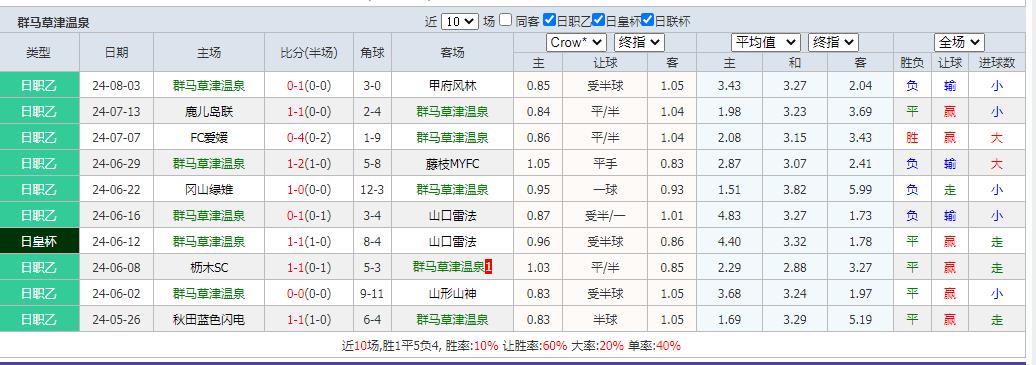Toggle the 同客 checkbox
Screen dimensions: 1036x365
[505, 20]
